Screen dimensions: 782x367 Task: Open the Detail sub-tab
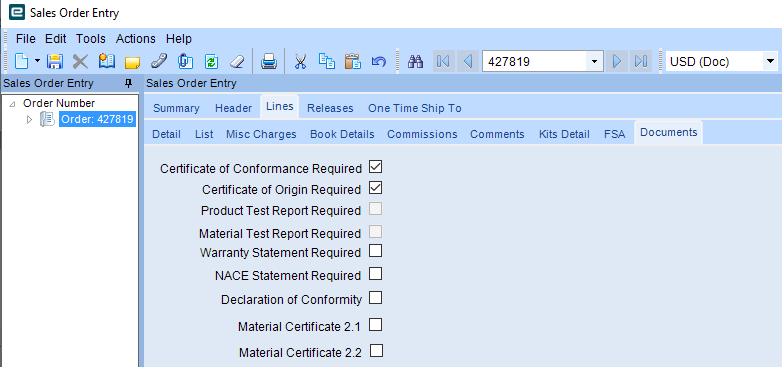click(x=166, y=134)
